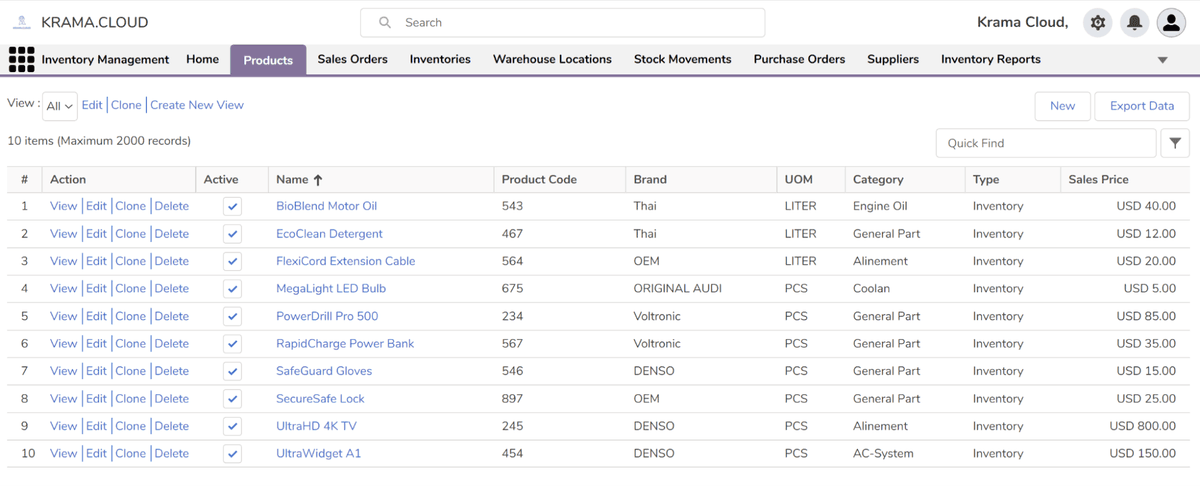Open the View dropdown showing All

(x=60, y=106)
